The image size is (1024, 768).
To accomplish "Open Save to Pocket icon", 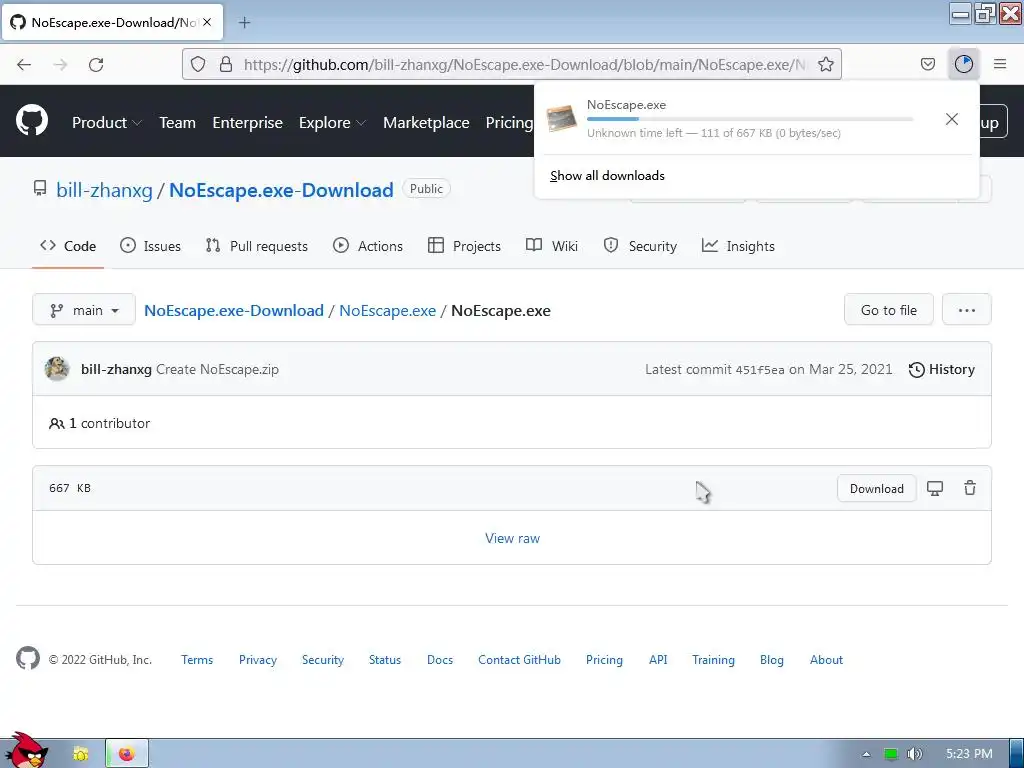I will [927, 64].
